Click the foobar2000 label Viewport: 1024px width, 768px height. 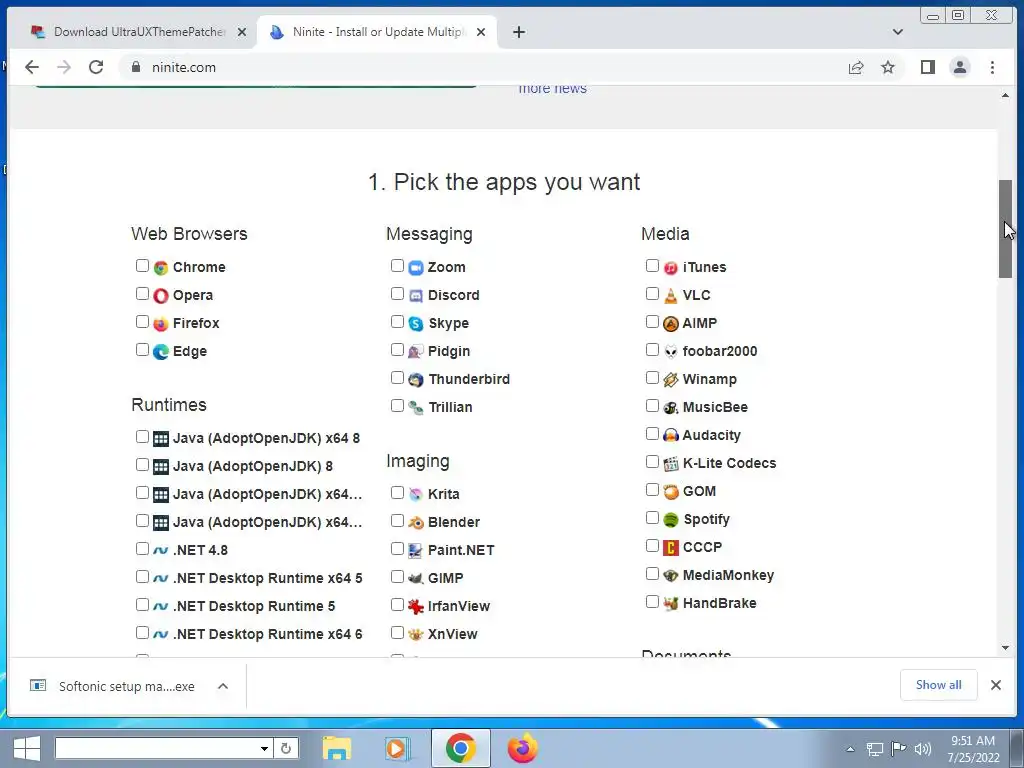(x=720, y=351)
